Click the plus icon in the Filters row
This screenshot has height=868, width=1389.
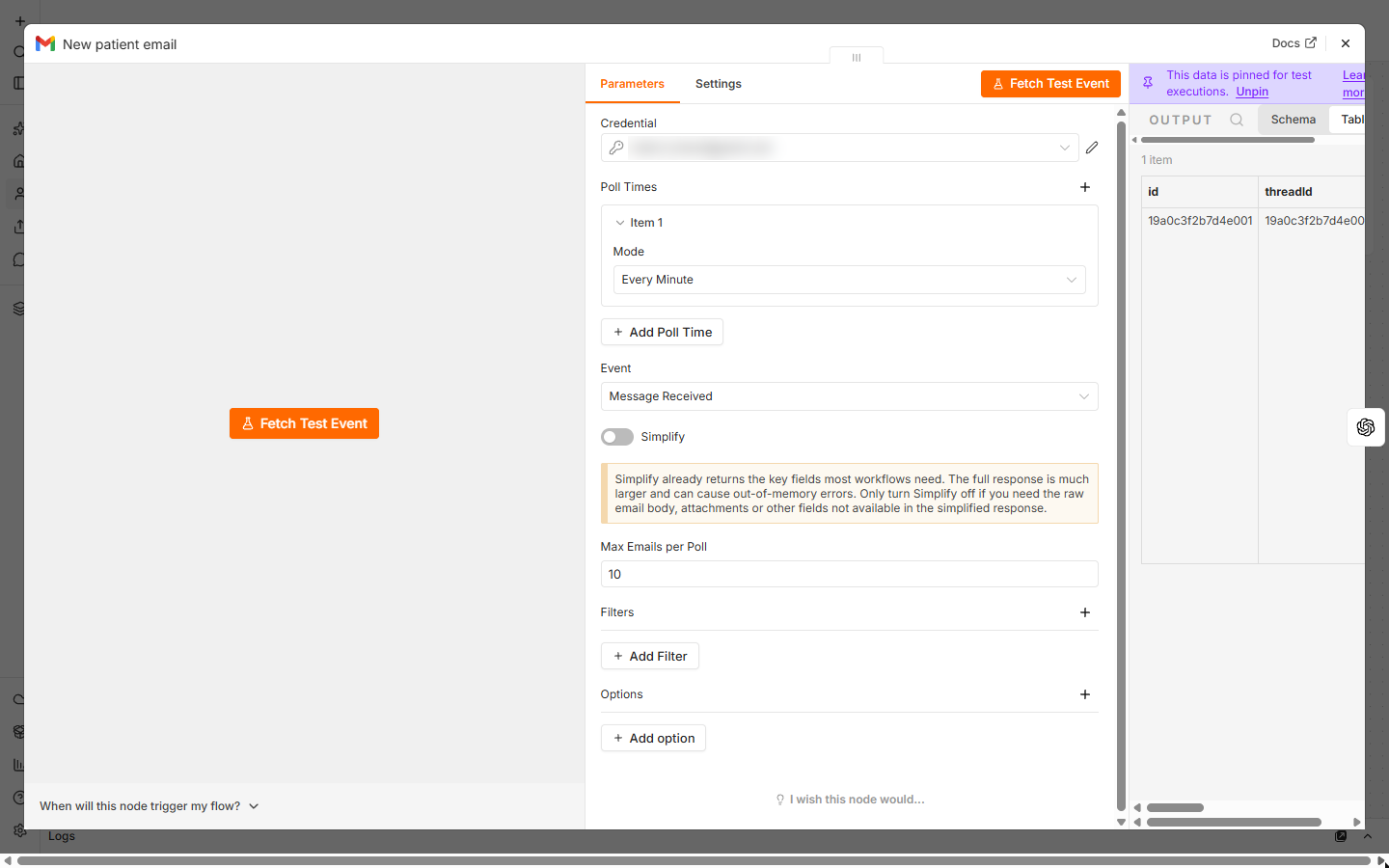click(x=1085, y=612)
